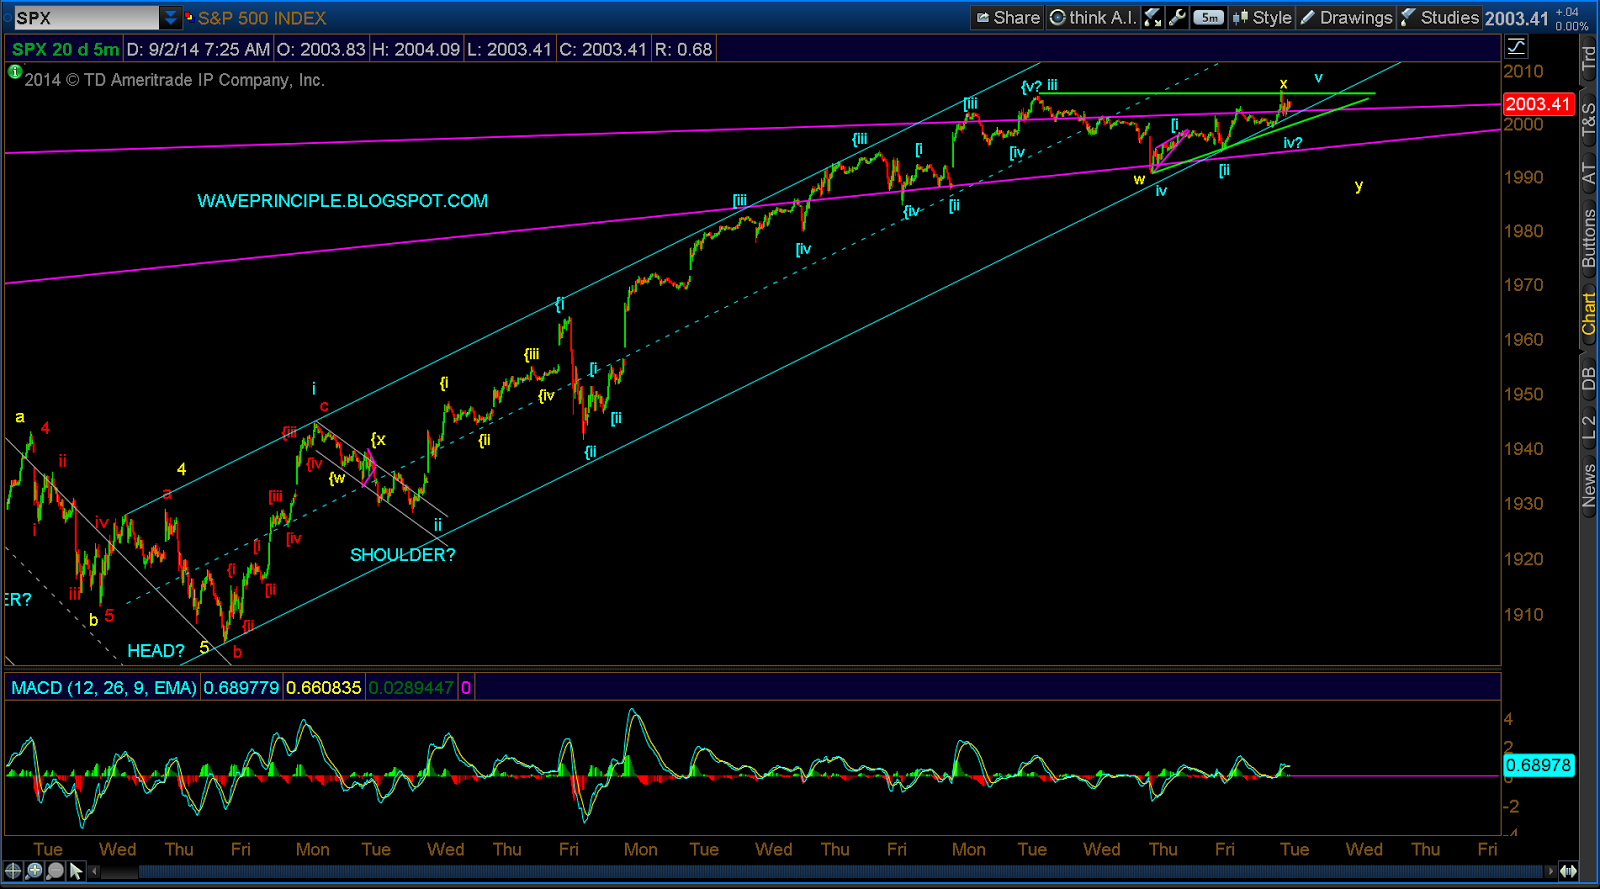Open the T&S side tab
Screen dimensions: 1600x889
[1588, 120]
